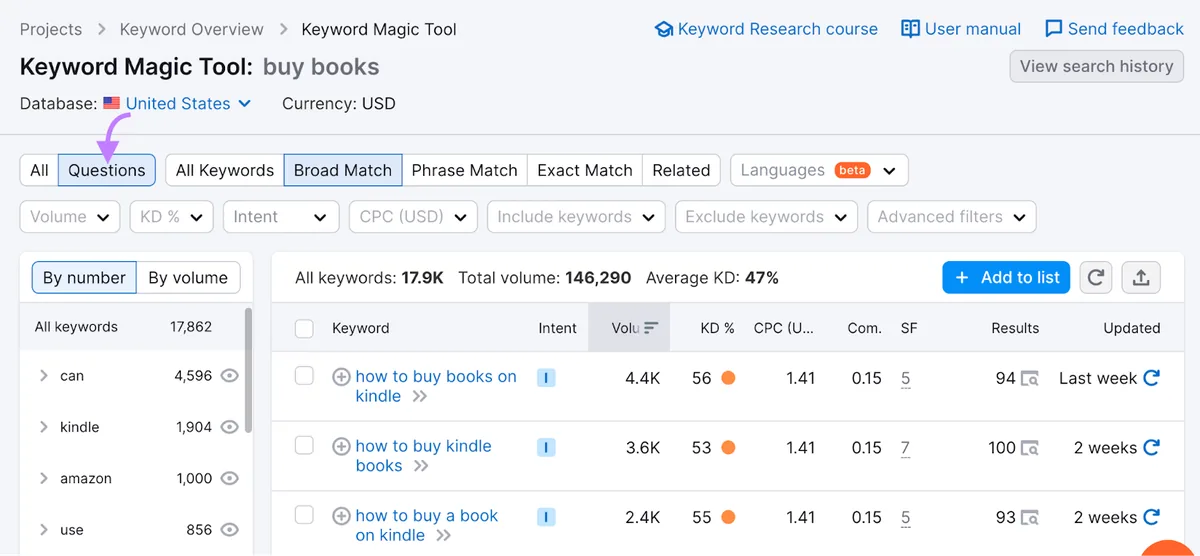1200x556 pixels.
Task: Toggle eye icon for kindle group
Action: tap(230, 427)
